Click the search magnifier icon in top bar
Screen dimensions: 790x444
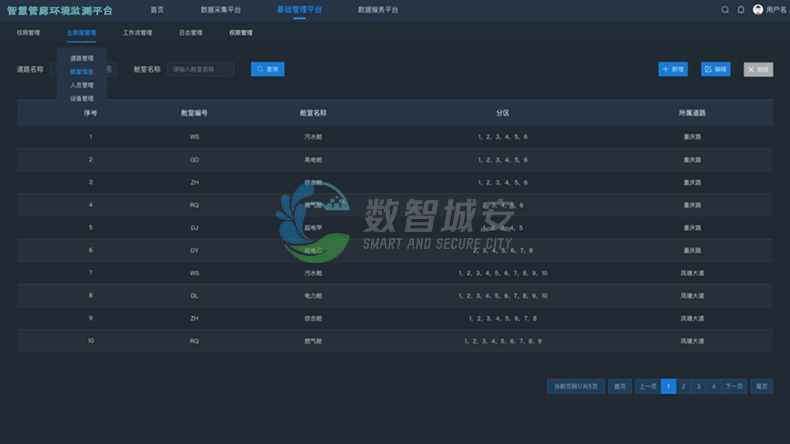point(725,10)
